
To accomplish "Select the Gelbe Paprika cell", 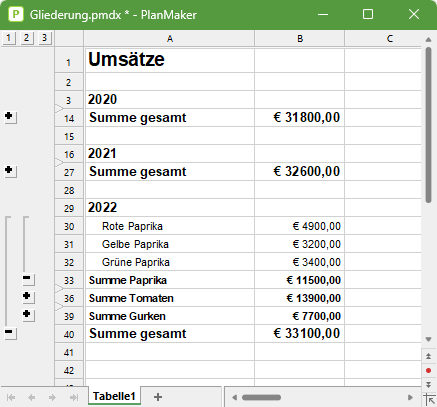I will click(170, 244).
